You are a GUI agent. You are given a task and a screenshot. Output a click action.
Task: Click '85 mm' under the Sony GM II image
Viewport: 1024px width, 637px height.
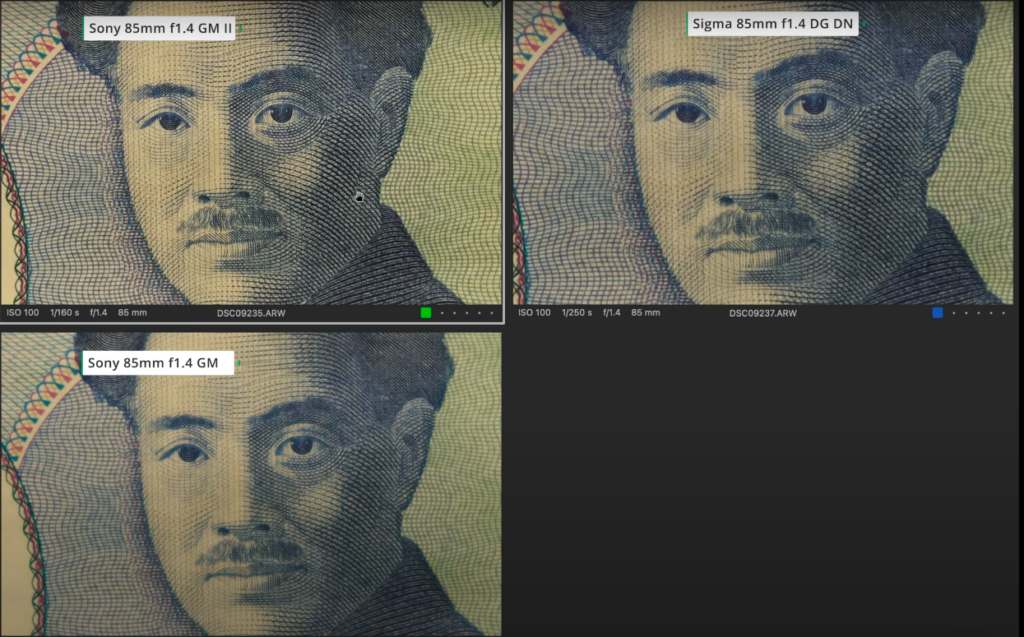coord(133,313)
